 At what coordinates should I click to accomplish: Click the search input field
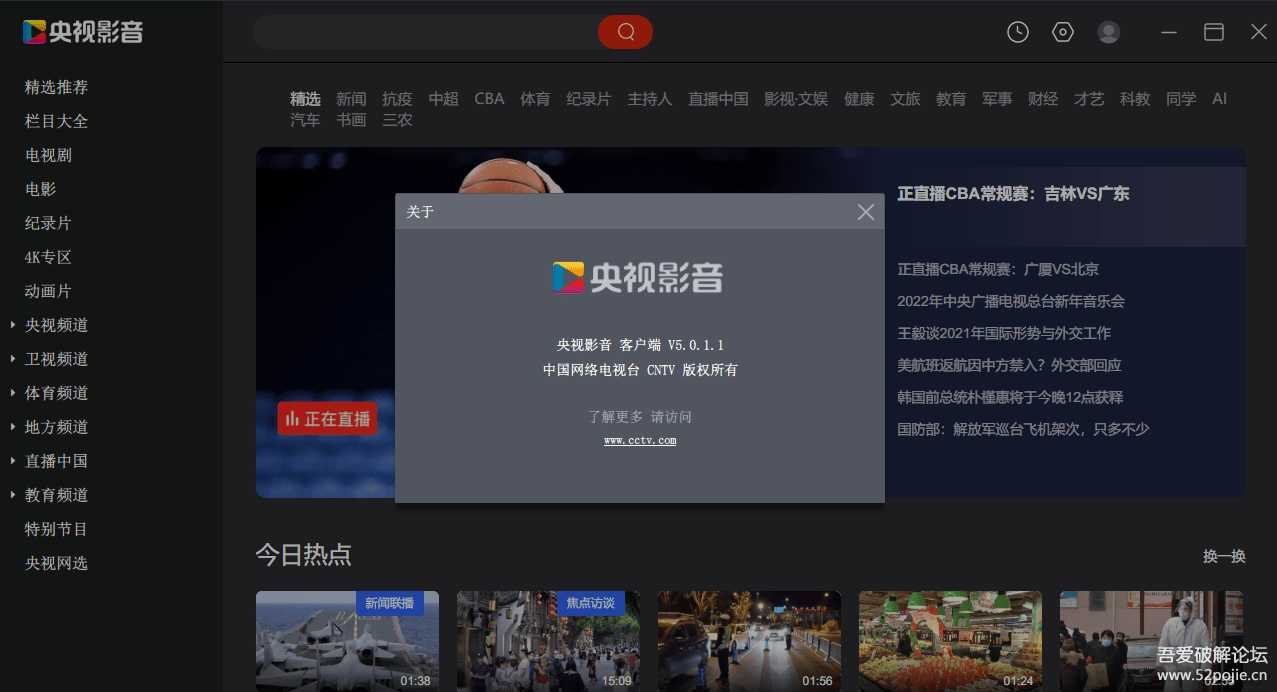[x=425, y=32]
